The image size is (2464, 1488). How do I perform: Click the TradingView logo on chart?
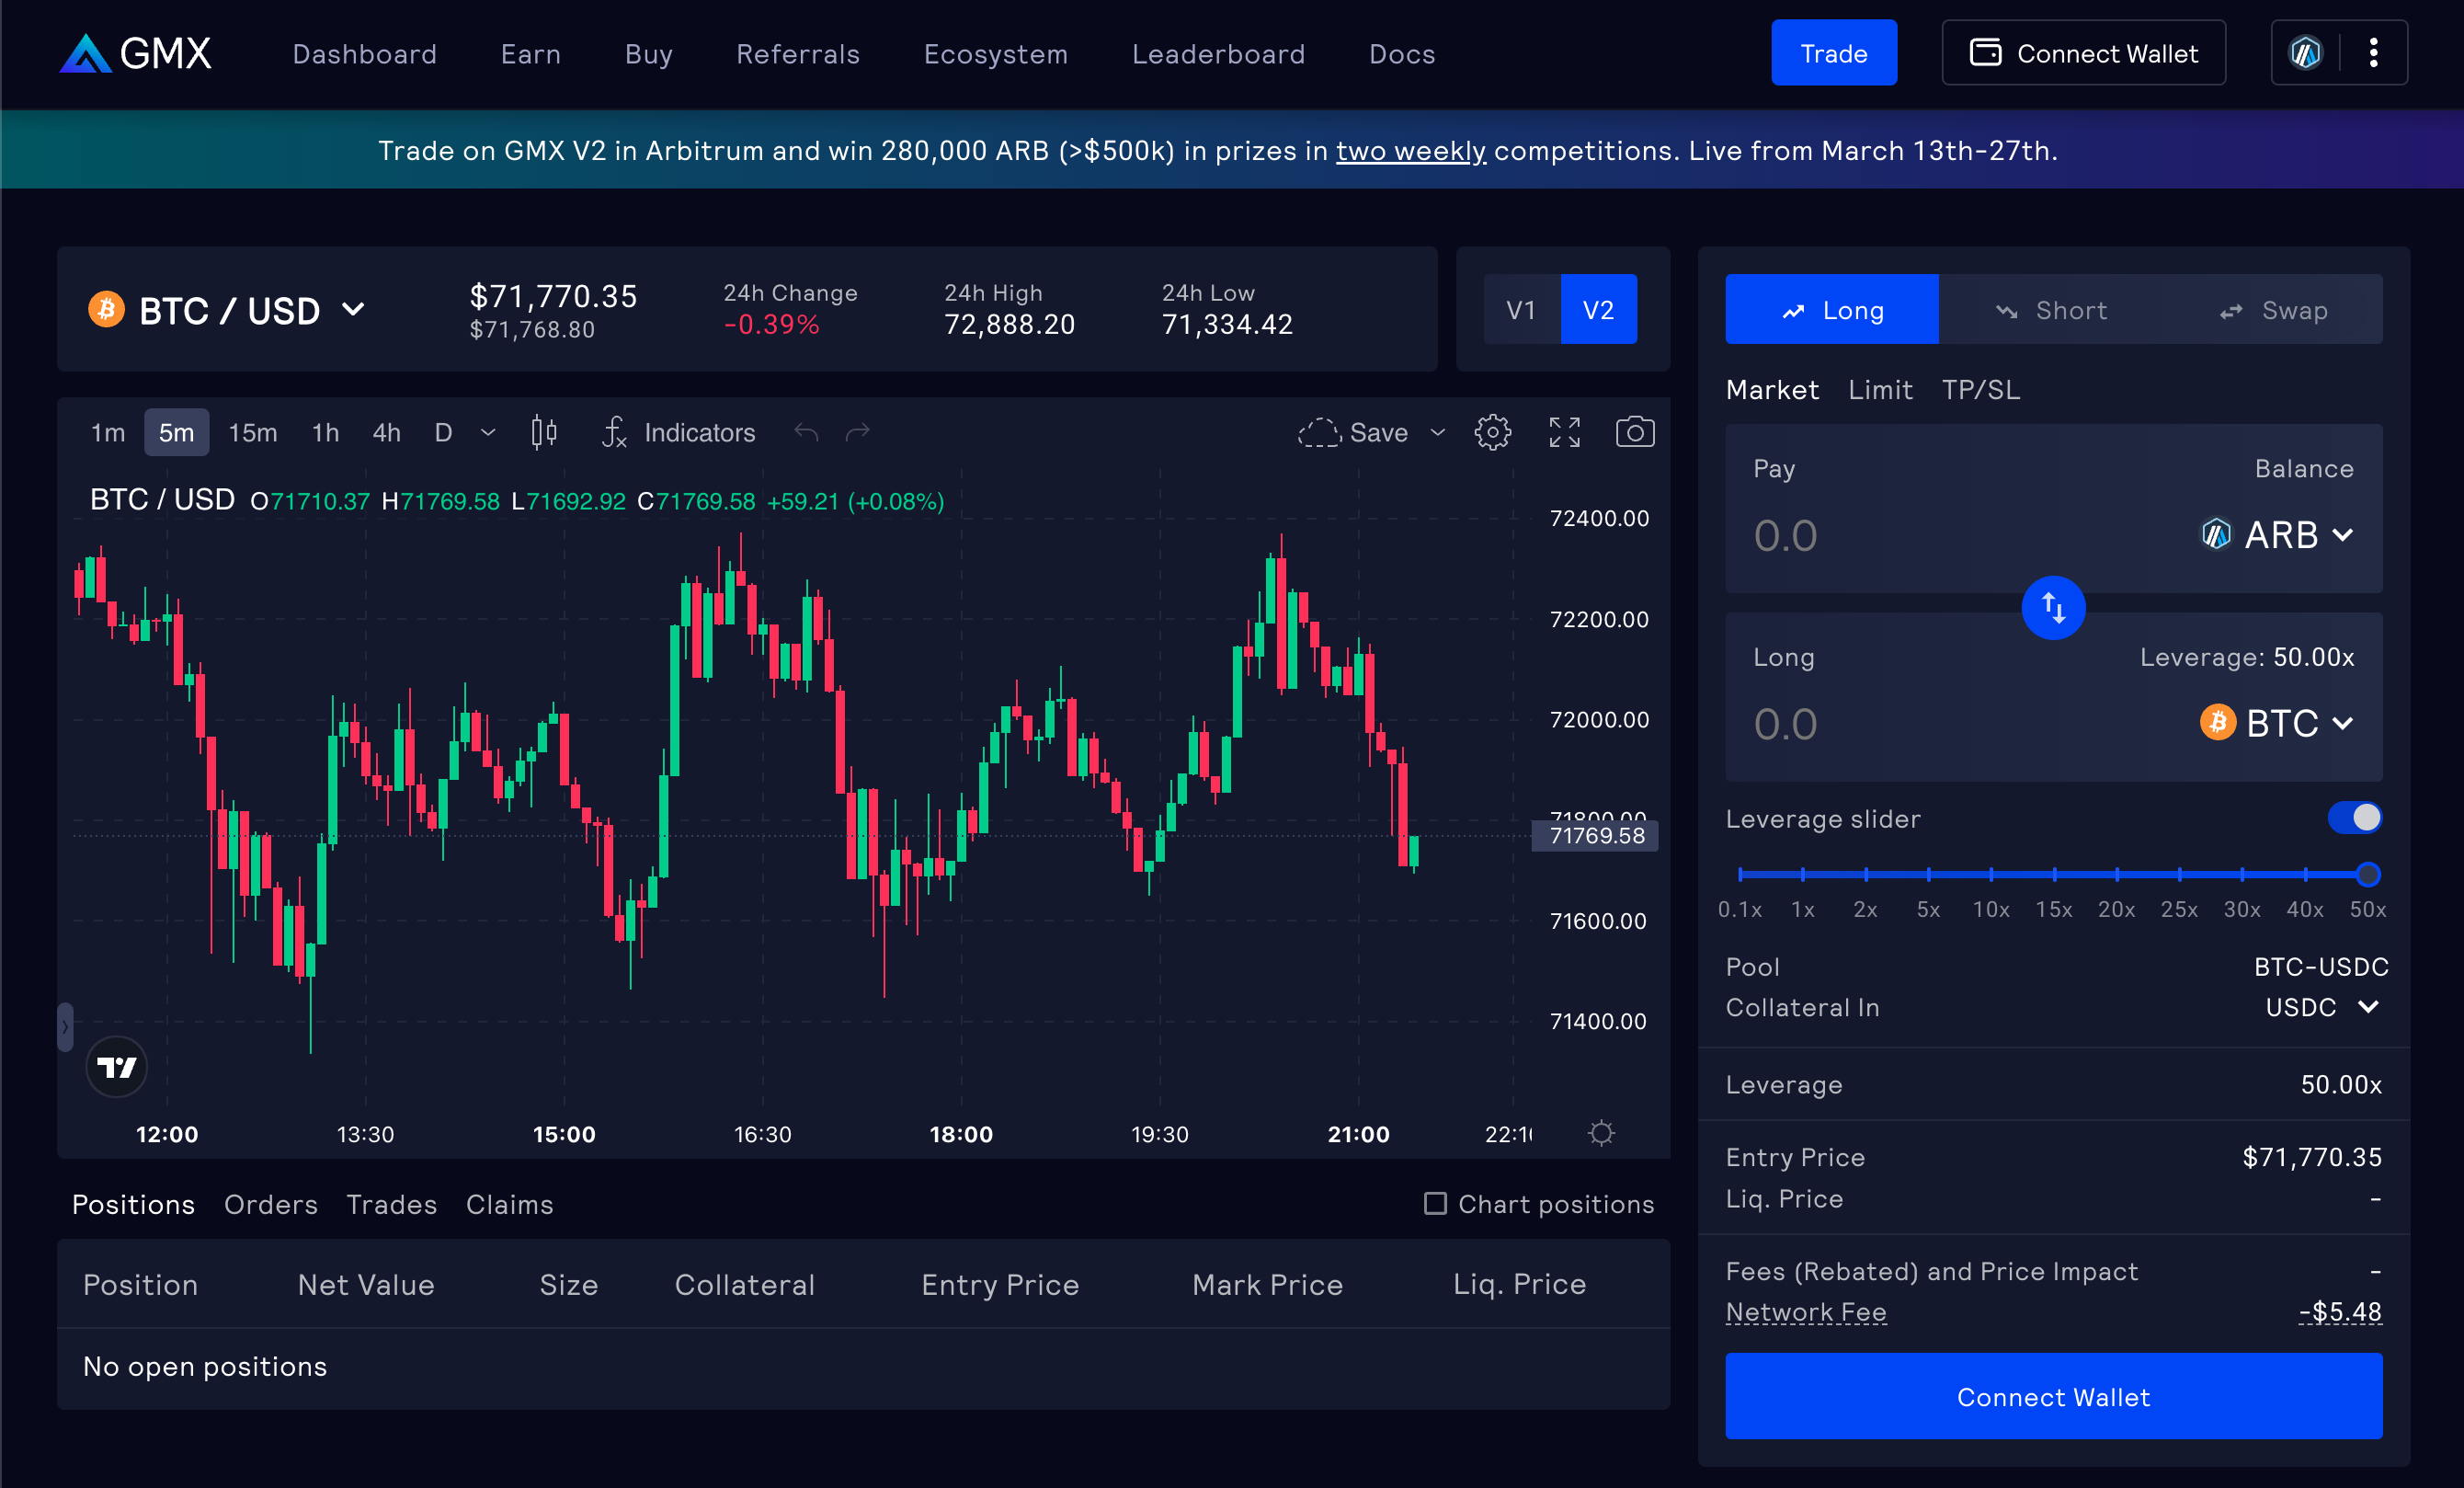pyautogui.click(x=117, y=1067)
